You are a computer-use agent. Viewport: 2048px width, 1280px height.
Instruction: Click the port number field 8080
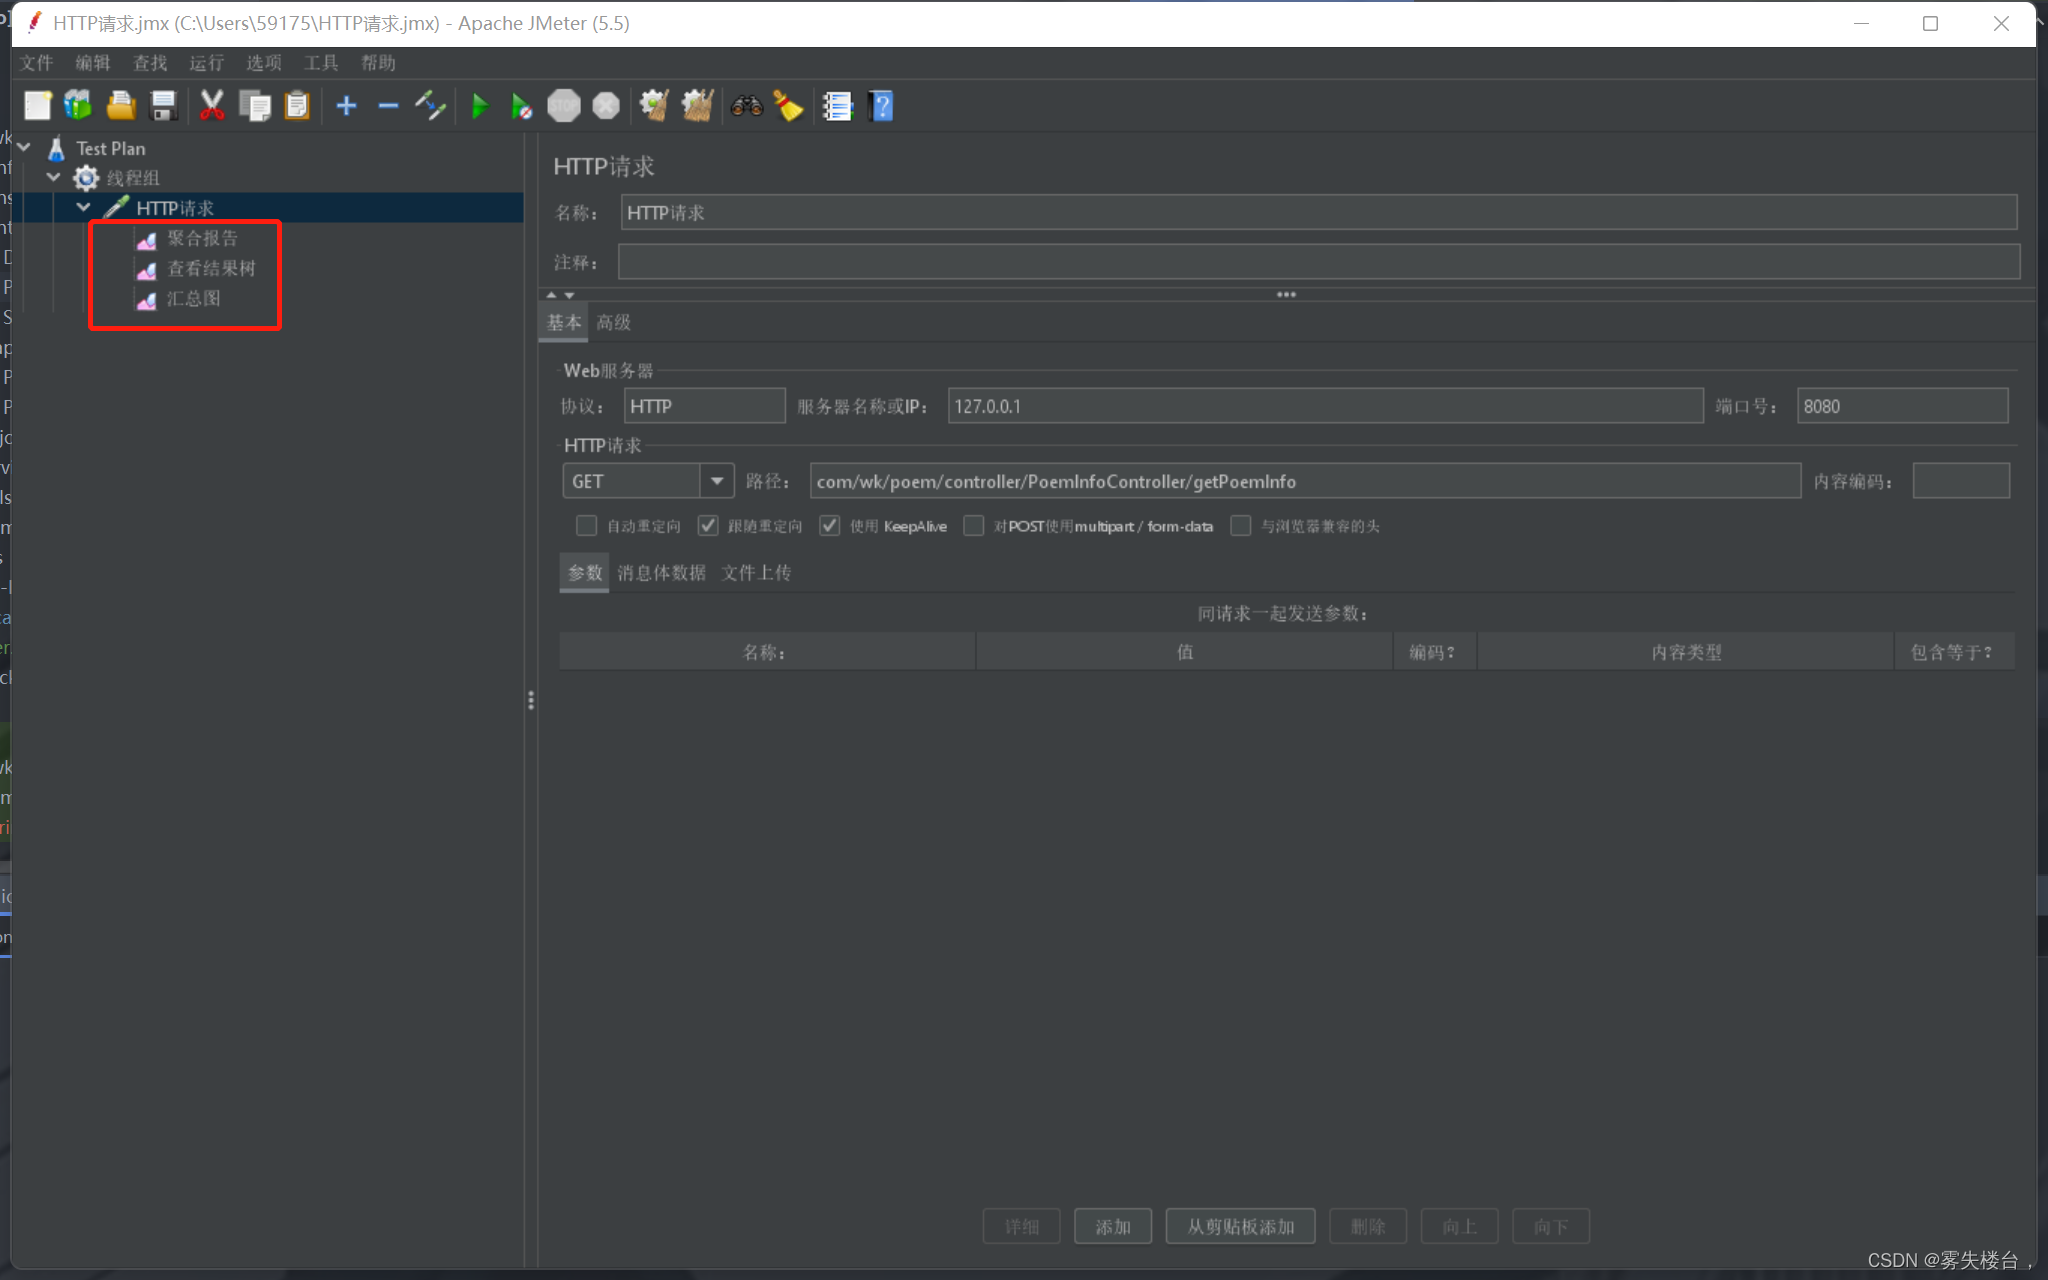tap(1902, 406)
